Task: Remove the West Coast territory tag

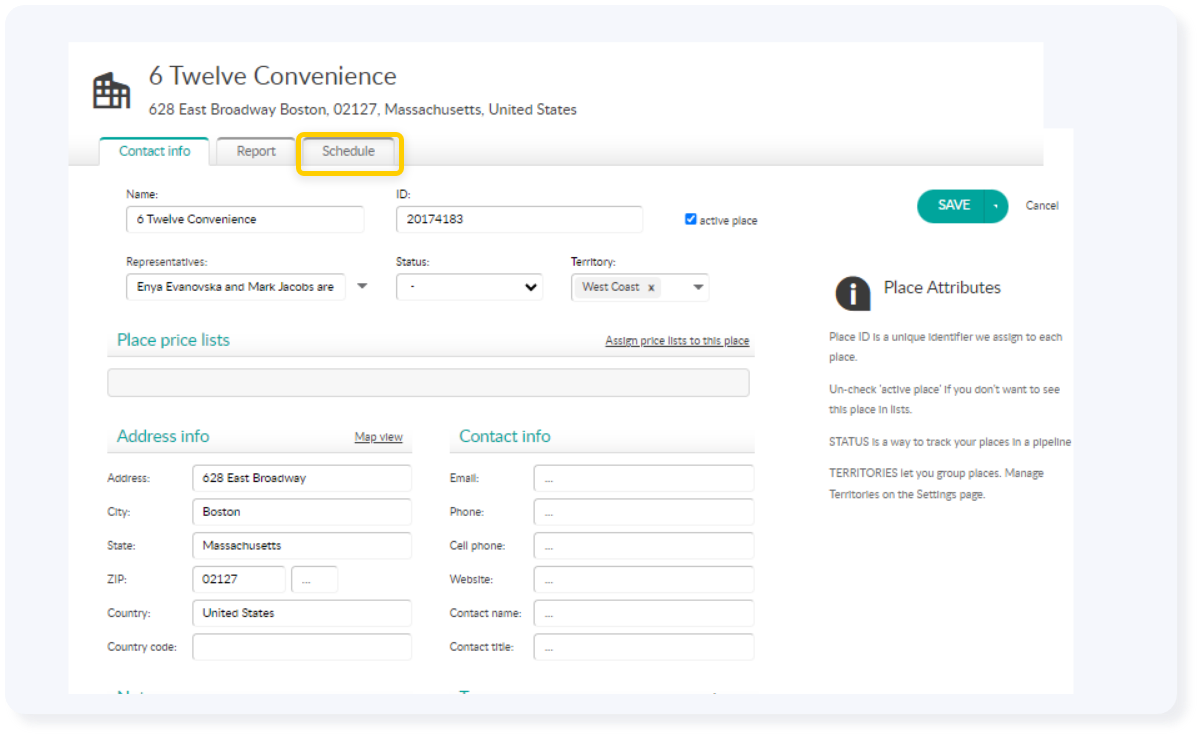Action: tap(651, 288)
